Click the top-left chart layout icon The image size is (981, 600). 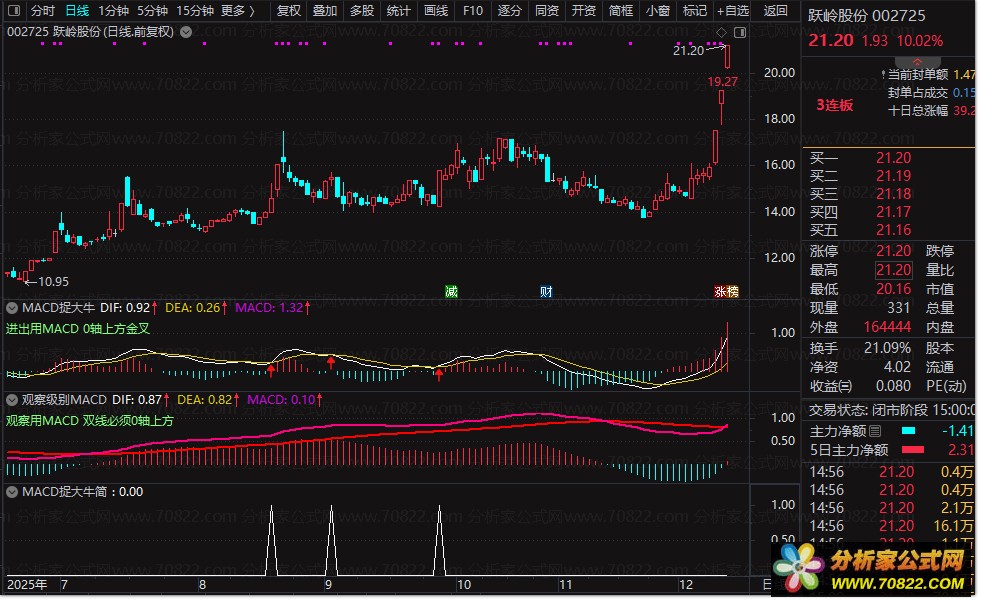13,11
